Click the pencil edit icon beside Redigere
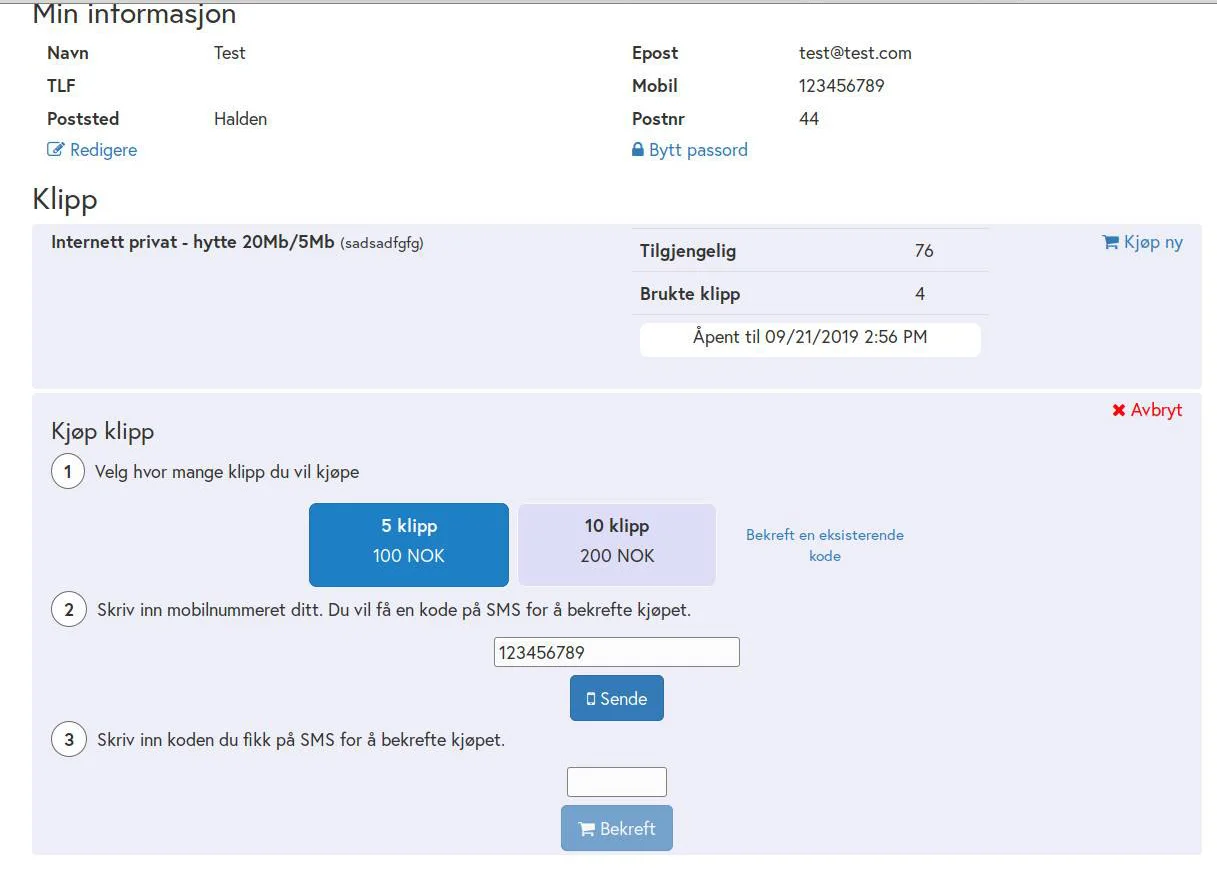This screenshot has height=878, width=1217. pos(56,150)
